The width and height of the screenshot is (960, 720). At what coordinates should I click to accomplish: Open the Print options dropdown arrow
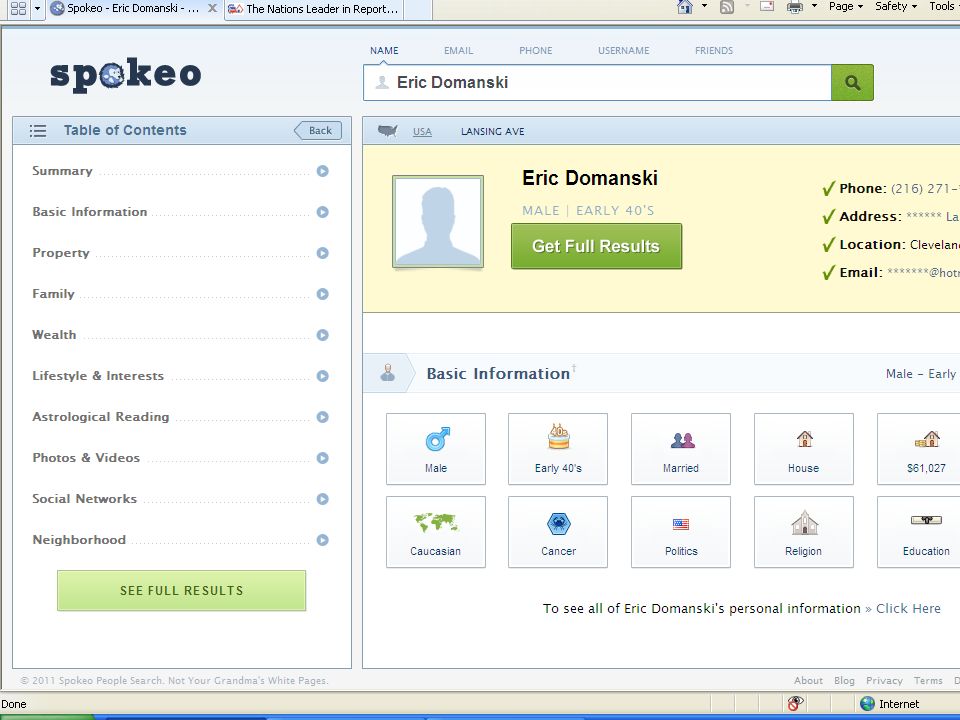tap(814, 6)
